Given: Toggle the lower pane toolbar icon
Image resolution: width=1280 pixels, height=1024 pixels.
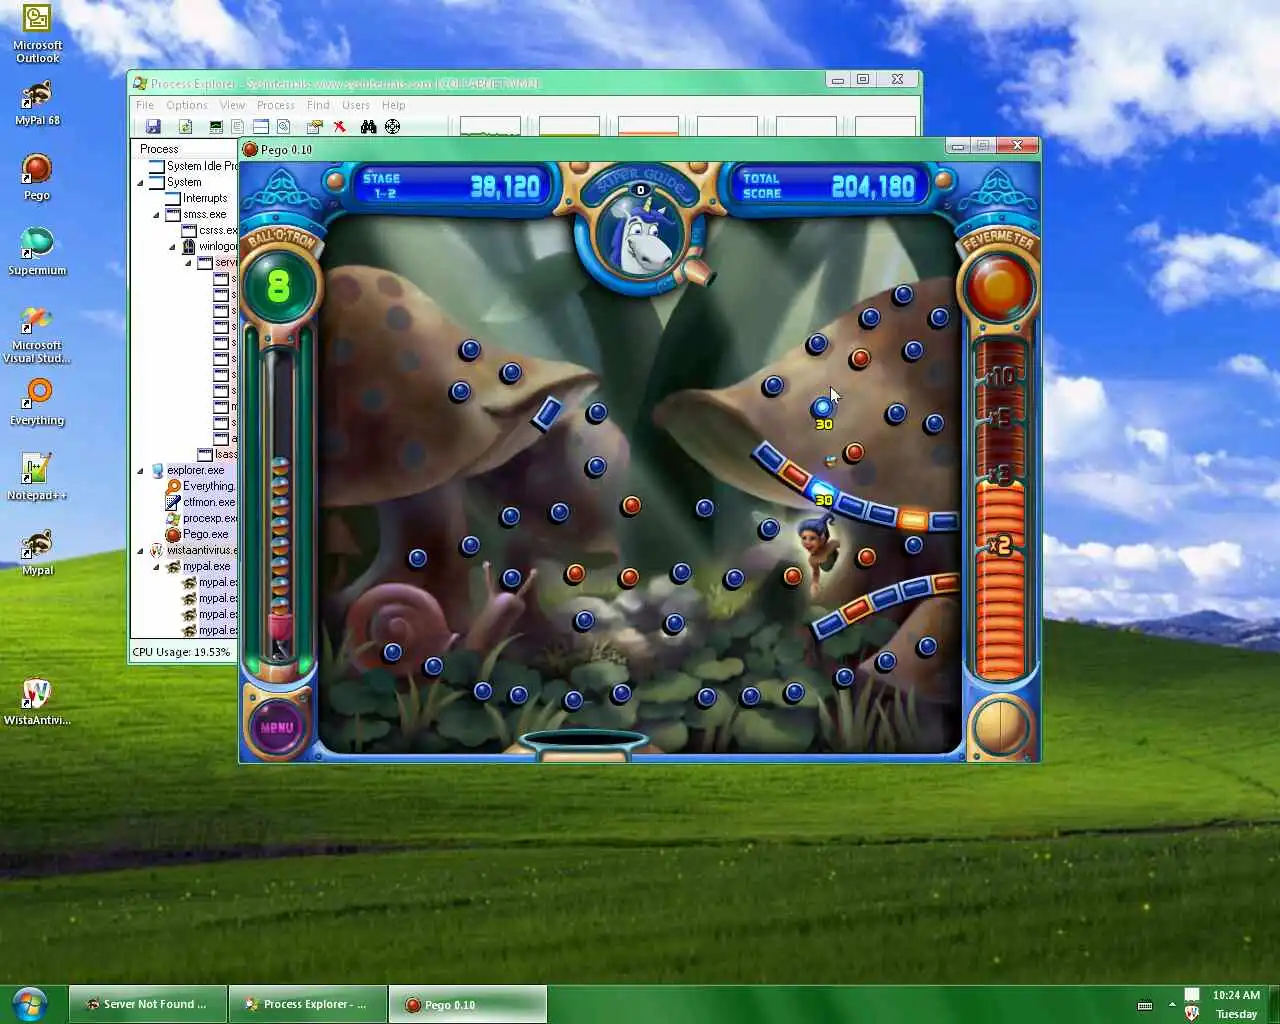Looking at the screenshot, I should click(x=260, y=126).
